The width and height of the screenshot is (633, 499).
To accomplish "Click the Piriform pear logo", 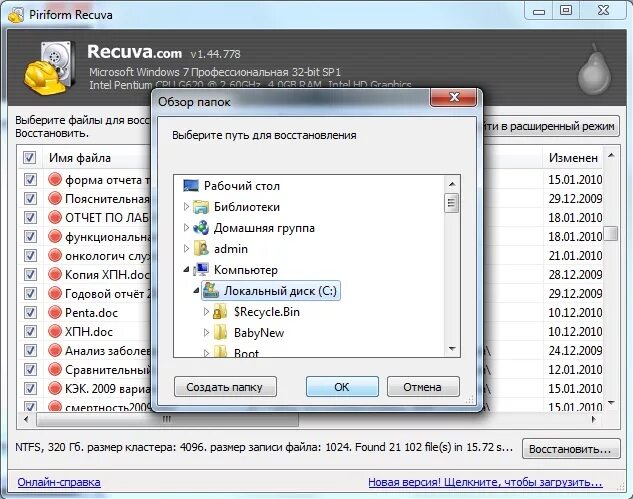I will (x=594, y=69).
